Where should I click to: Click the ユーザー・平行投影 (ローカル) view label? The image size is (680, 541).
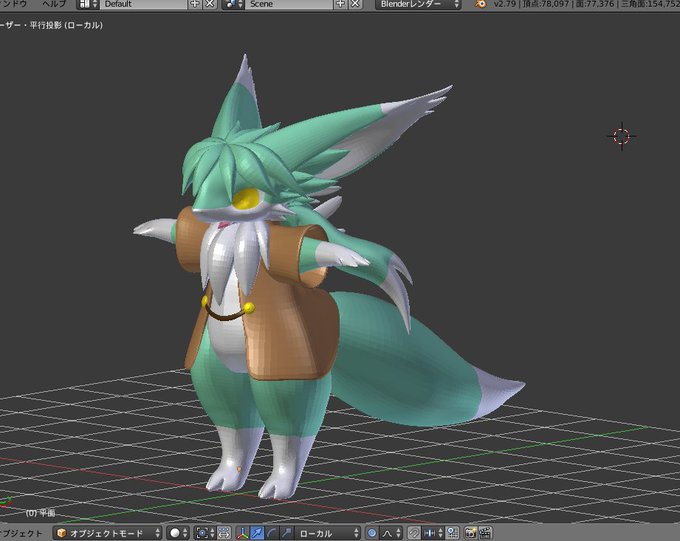click(51, 25)
